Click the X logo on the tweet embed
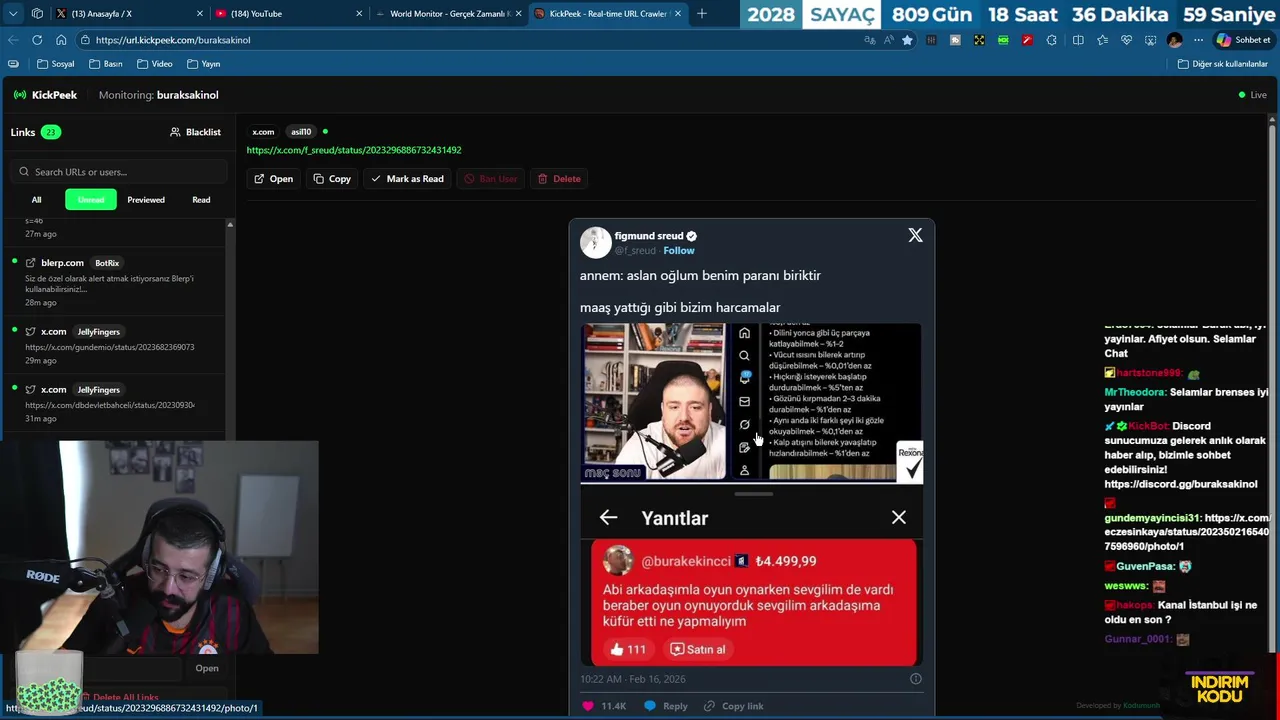Viewport: 1280px width, 720px height. 915,235
